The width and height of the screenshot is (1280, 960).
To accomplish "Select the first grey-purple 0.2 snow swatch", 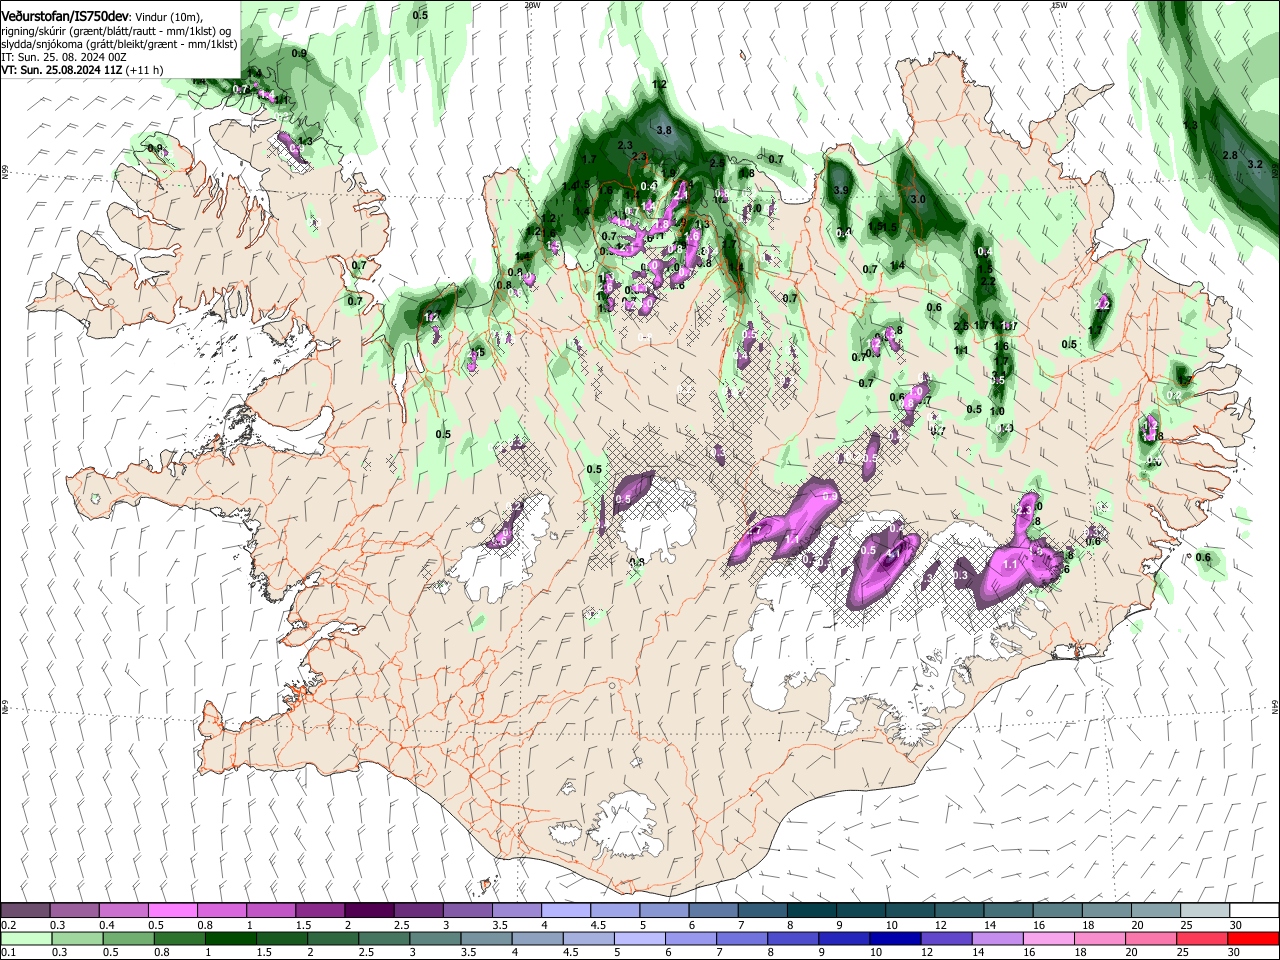I will click(25, 911).
